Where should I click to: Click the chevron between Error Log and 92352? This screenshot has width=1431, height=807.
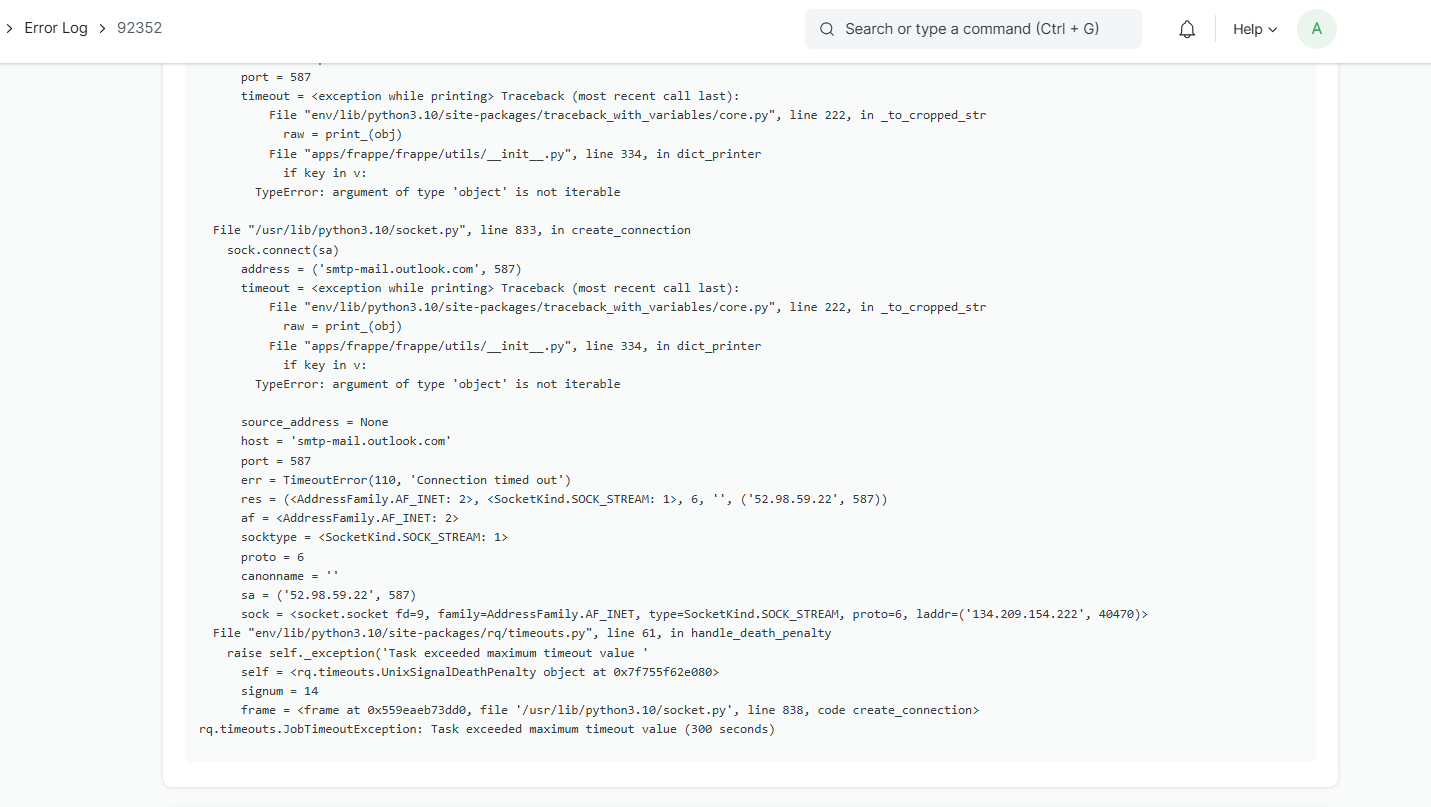(101, 28)
